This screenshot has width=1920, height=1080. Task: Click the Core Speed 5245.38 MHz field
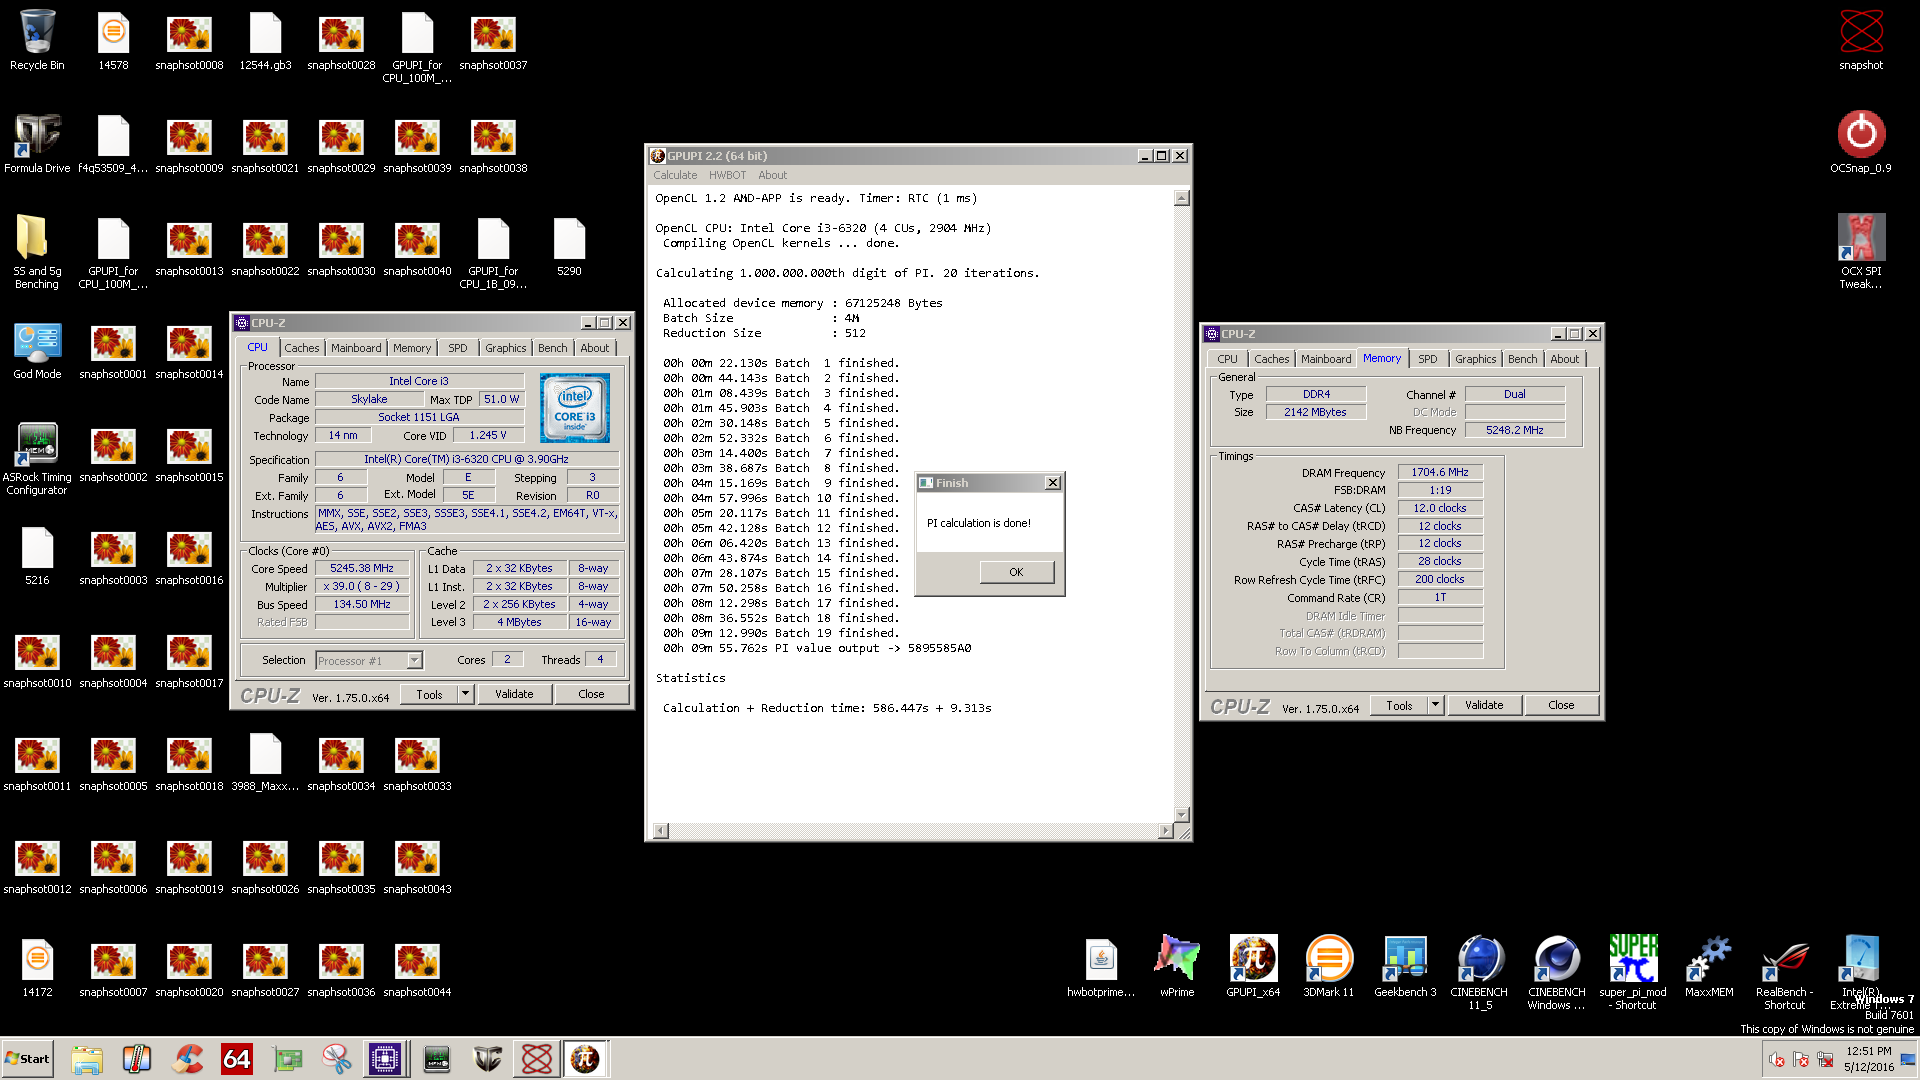click(362, 568)
